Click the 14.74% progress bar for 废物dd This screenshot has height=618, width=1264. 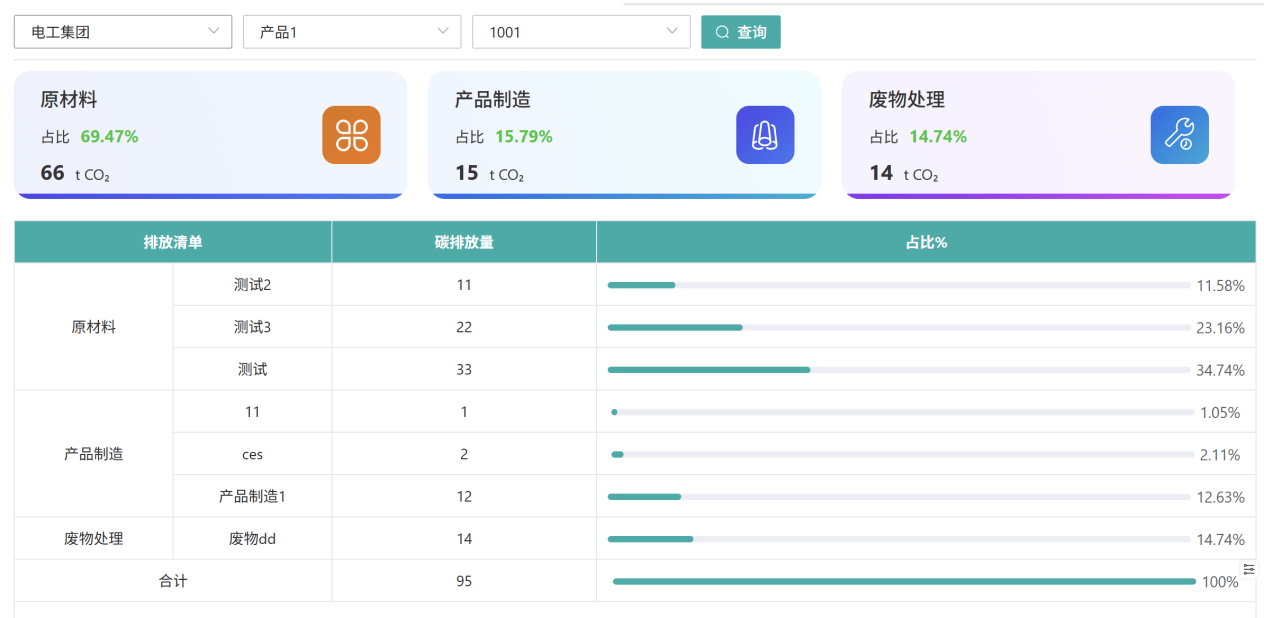[899, 539]
